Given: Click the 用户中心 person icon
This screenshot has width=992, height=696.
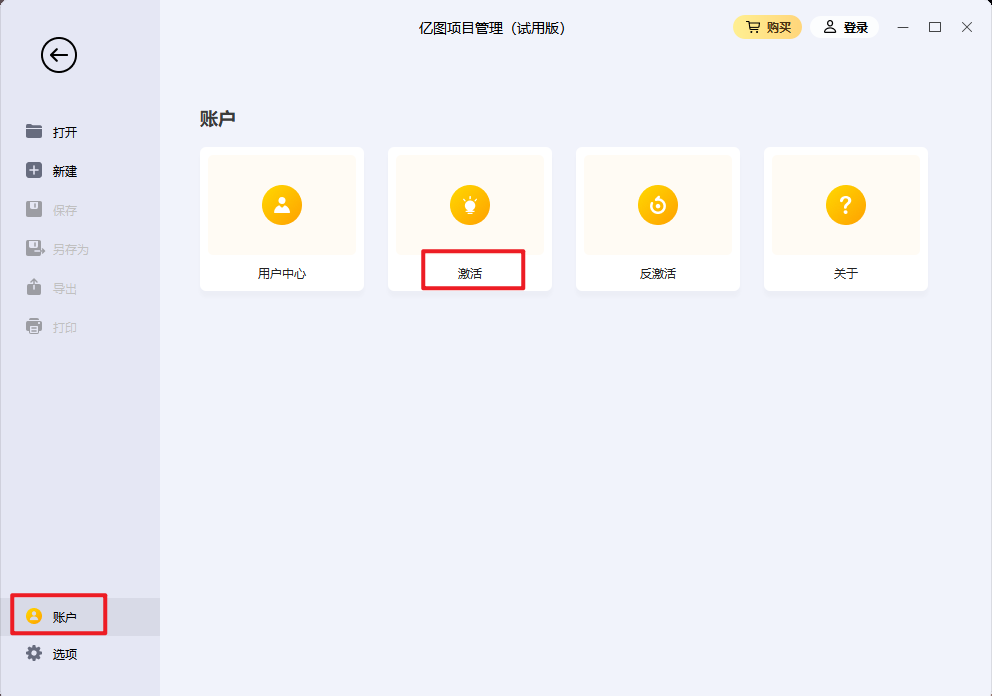Looking at the screenshot, I should tap(282, 205).
